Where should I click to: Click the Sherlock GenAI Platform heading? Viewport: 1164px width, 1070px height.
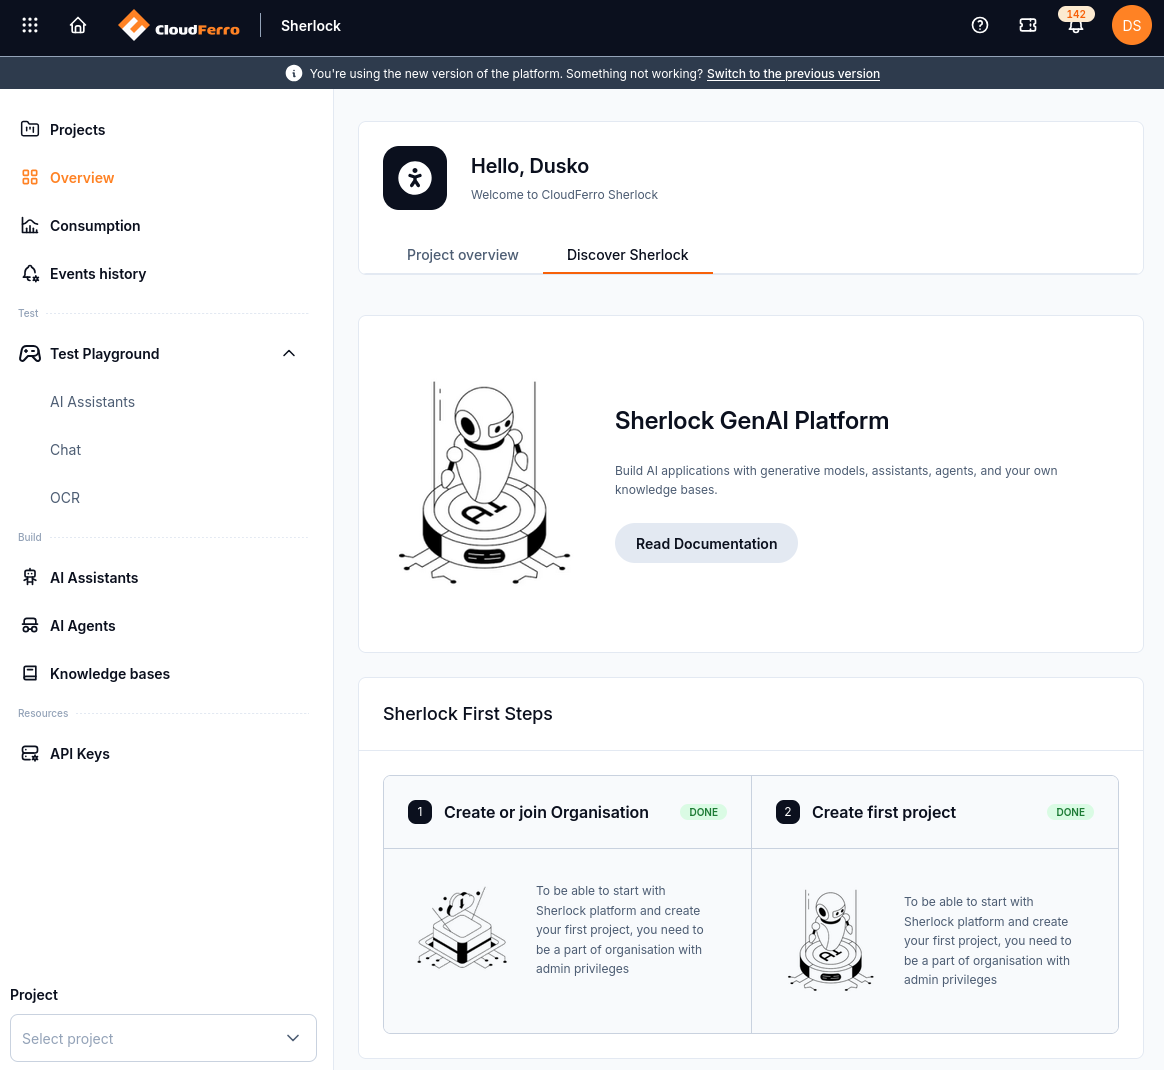[x=751, y=420]
